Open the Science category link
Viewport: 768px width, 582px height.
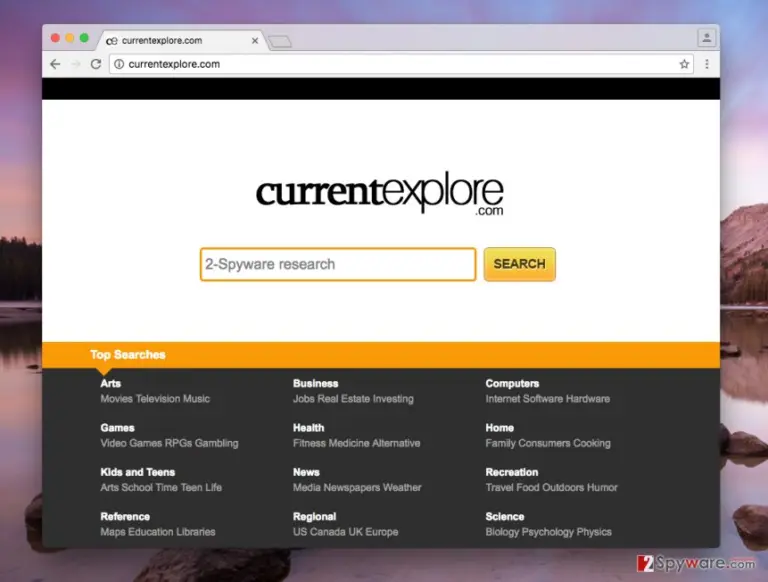tap(505, 516)
